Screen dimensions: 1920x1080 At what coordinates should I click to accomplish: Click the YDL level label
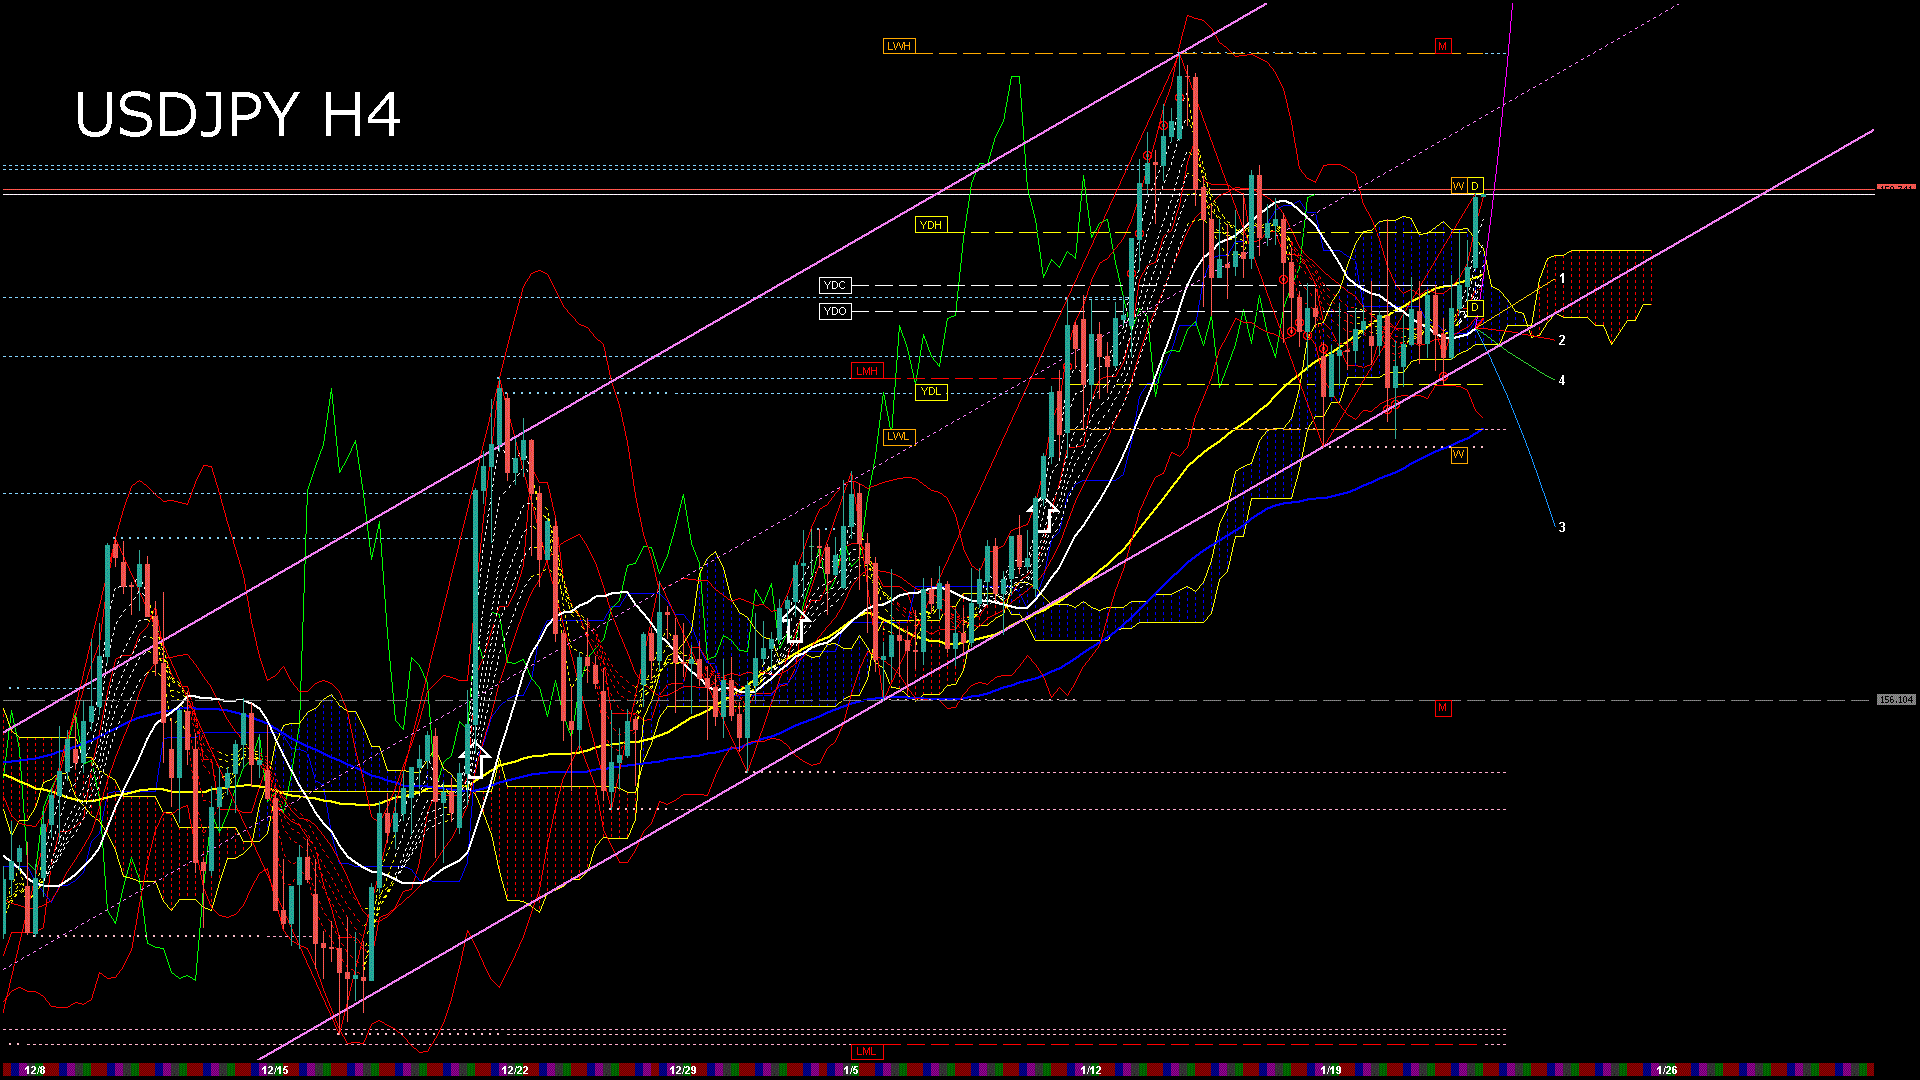click(932, 391)
